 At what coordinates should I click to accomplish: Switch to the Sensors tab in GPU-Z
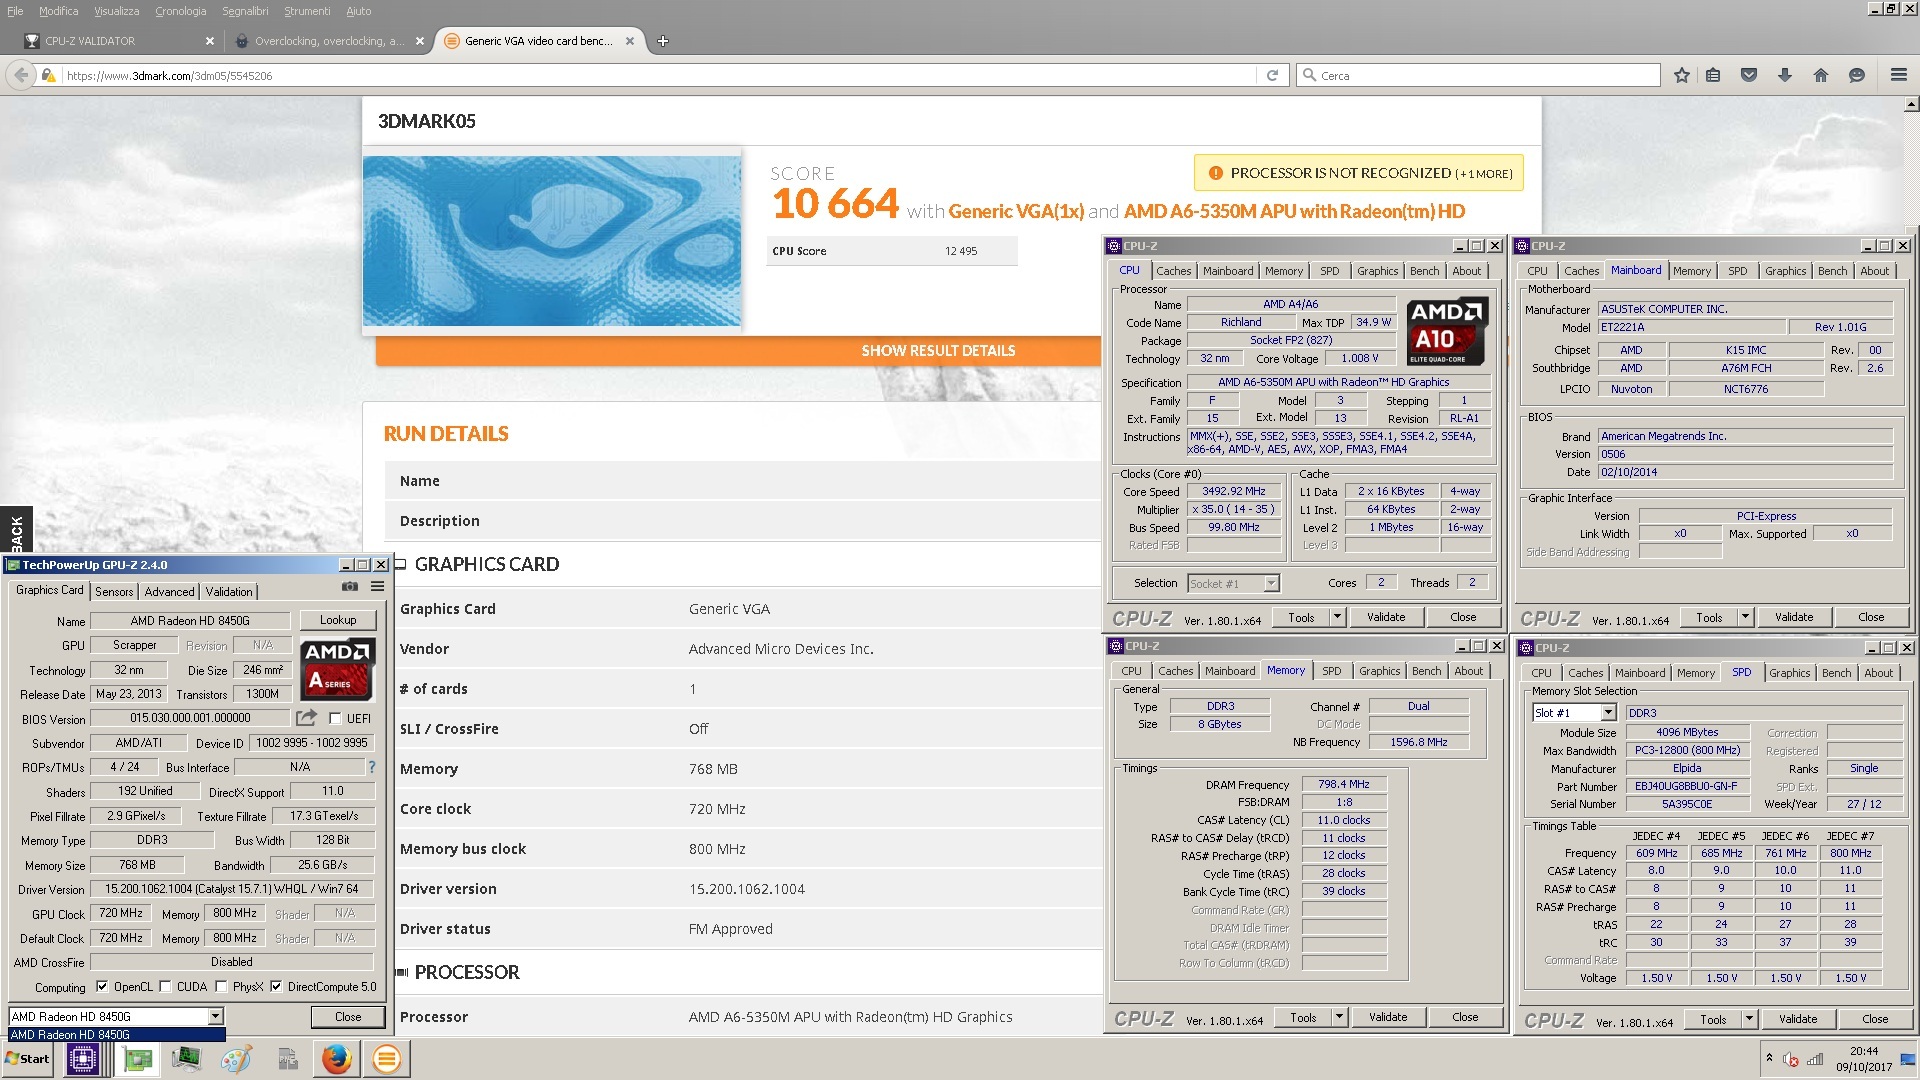pos(114,592)
